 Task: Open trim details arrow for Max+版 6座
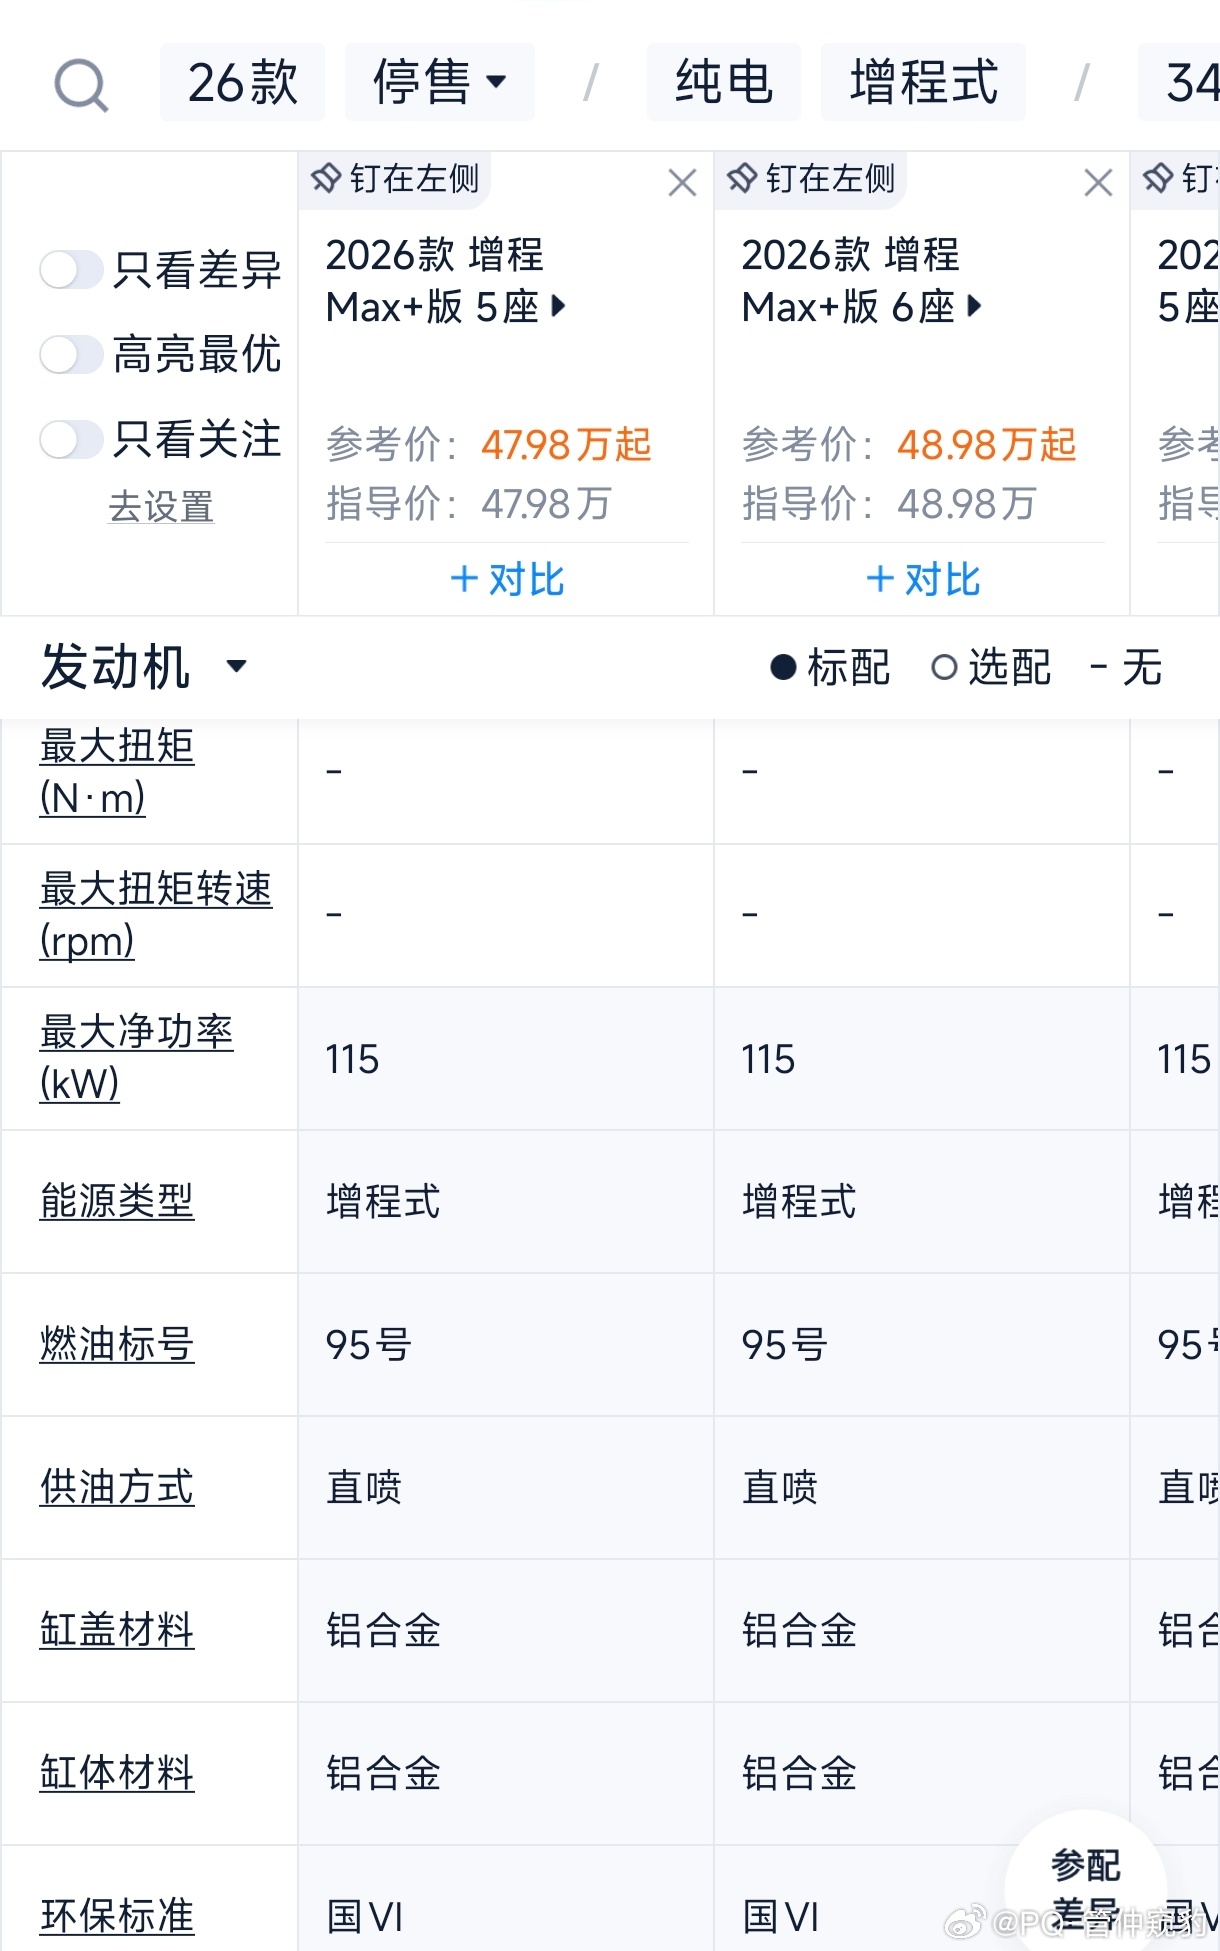click(975, 306)
